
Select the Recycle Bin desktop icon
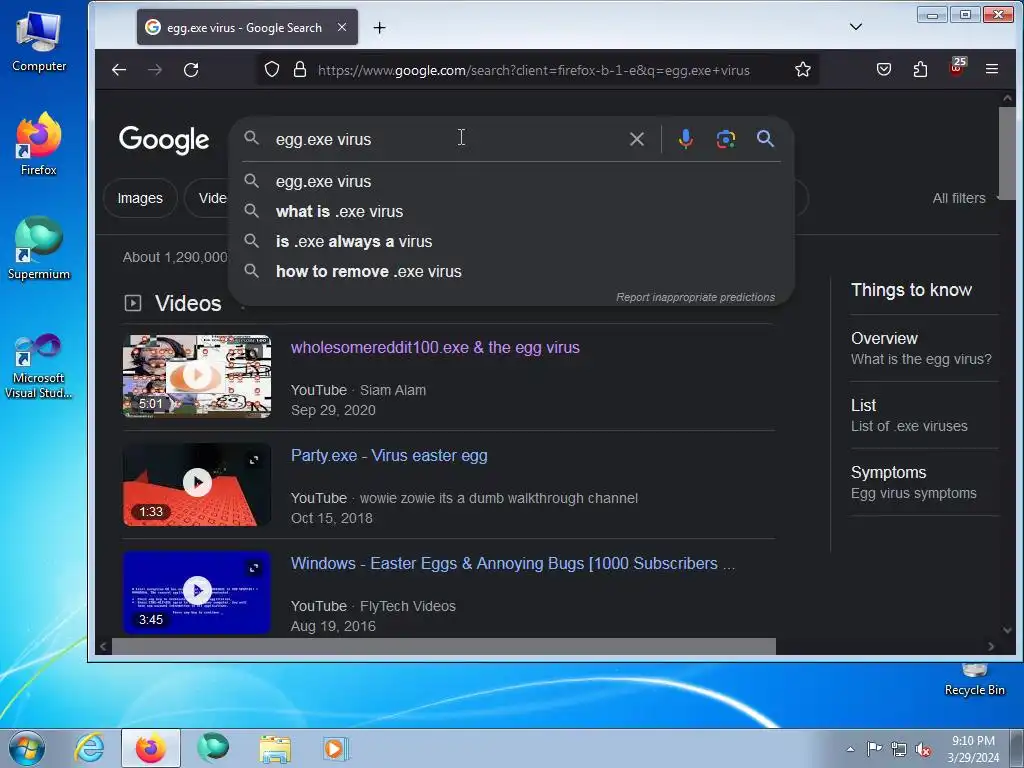coord(974,680)
